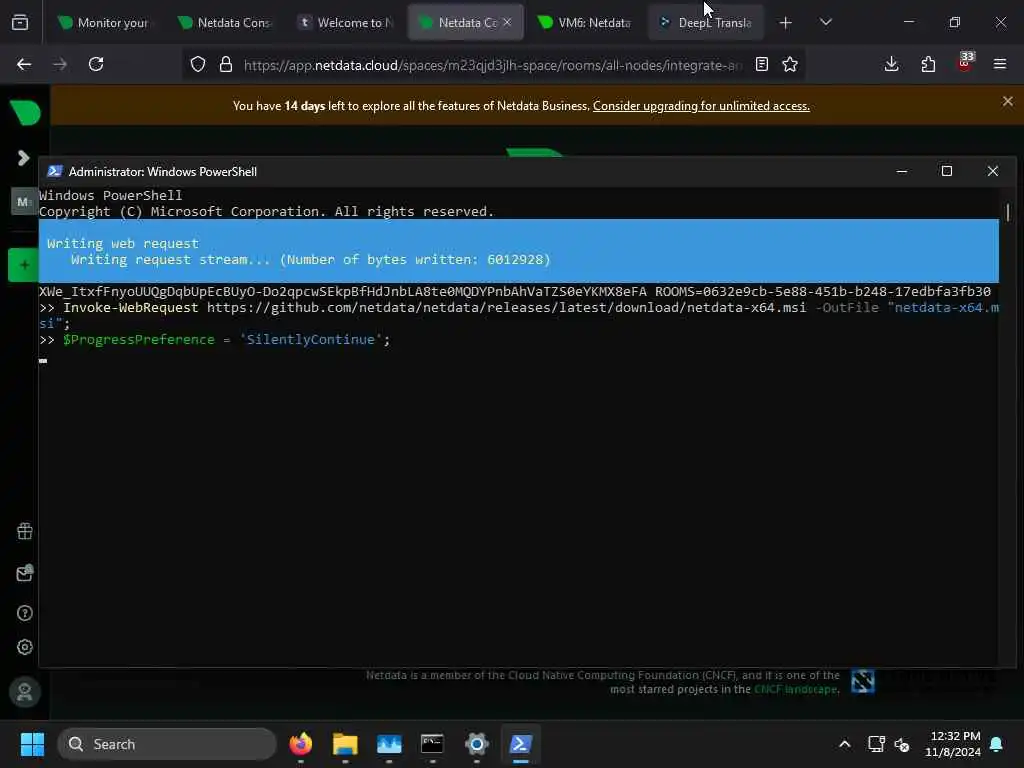Switch to the 'VM6: Netdata' tab
The image size is (1024, 768).
pyautogui.click(x=586, y=23)
